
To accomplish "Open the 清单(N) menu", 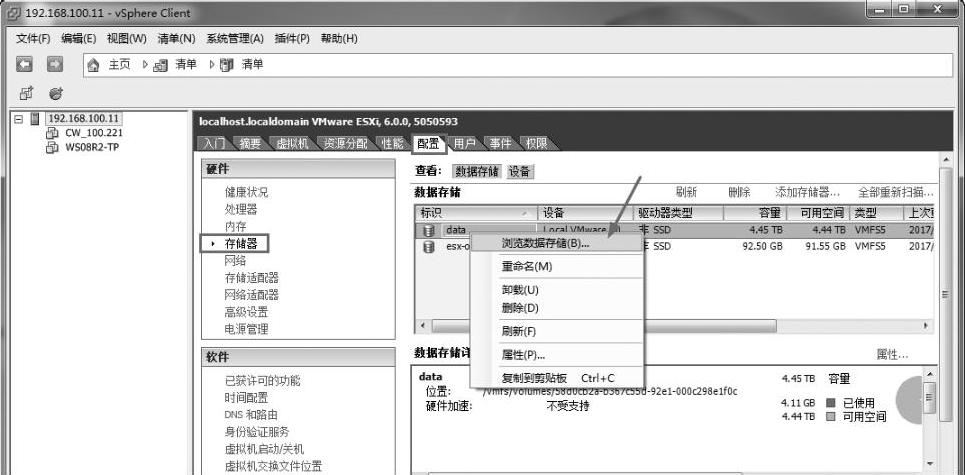I will pyautogui.click(x=177, y=38).
